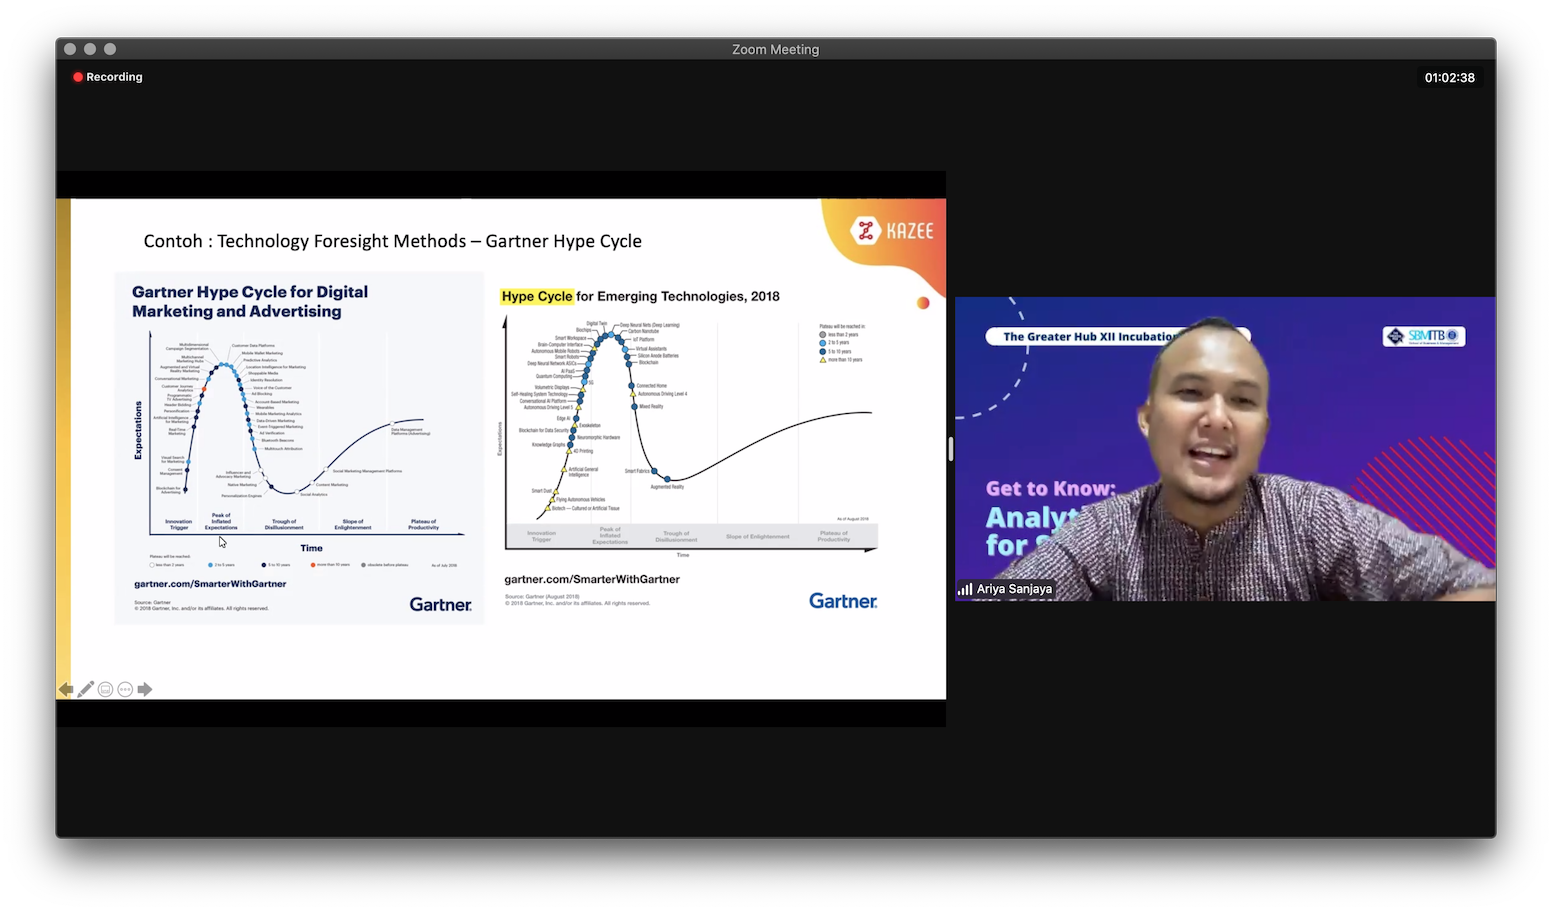This screenshot has height=912, width=1552.
Task: Toggle the subtitles icon on the slide toolbar
Action: [x=105, y=689]
